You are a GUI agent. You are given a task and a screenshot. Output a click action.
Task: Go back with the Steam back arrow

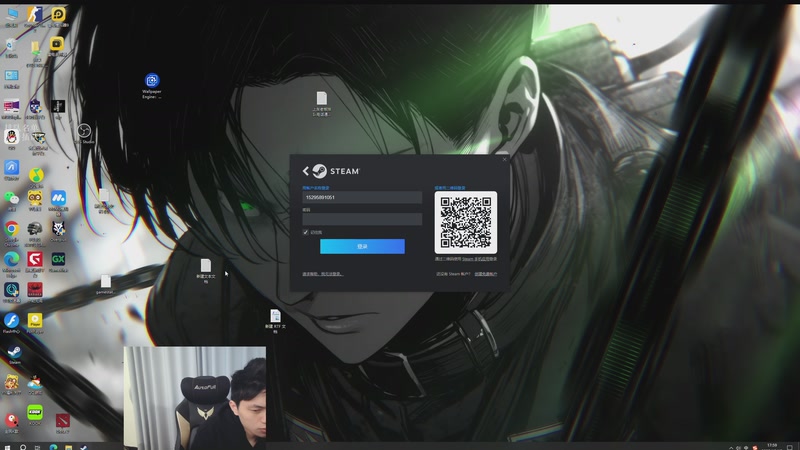pos(306,171)
